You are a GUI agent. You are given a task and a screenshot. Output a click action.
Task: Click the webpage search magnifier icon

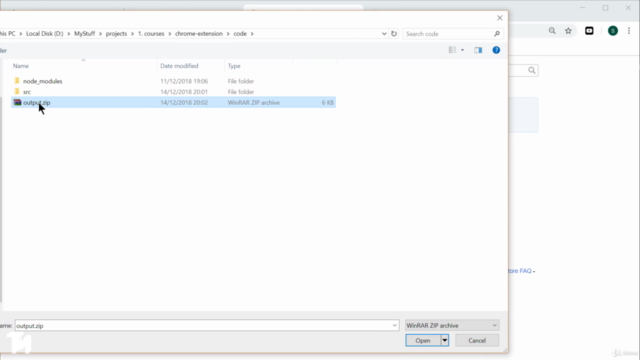point(531,70)
